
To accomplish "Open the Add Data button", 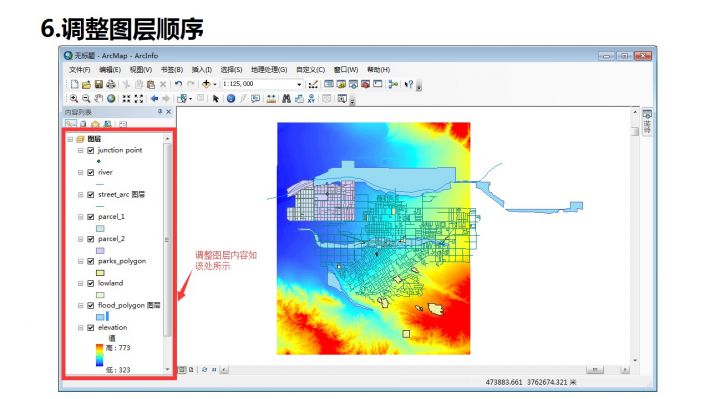I will (206, 84).
